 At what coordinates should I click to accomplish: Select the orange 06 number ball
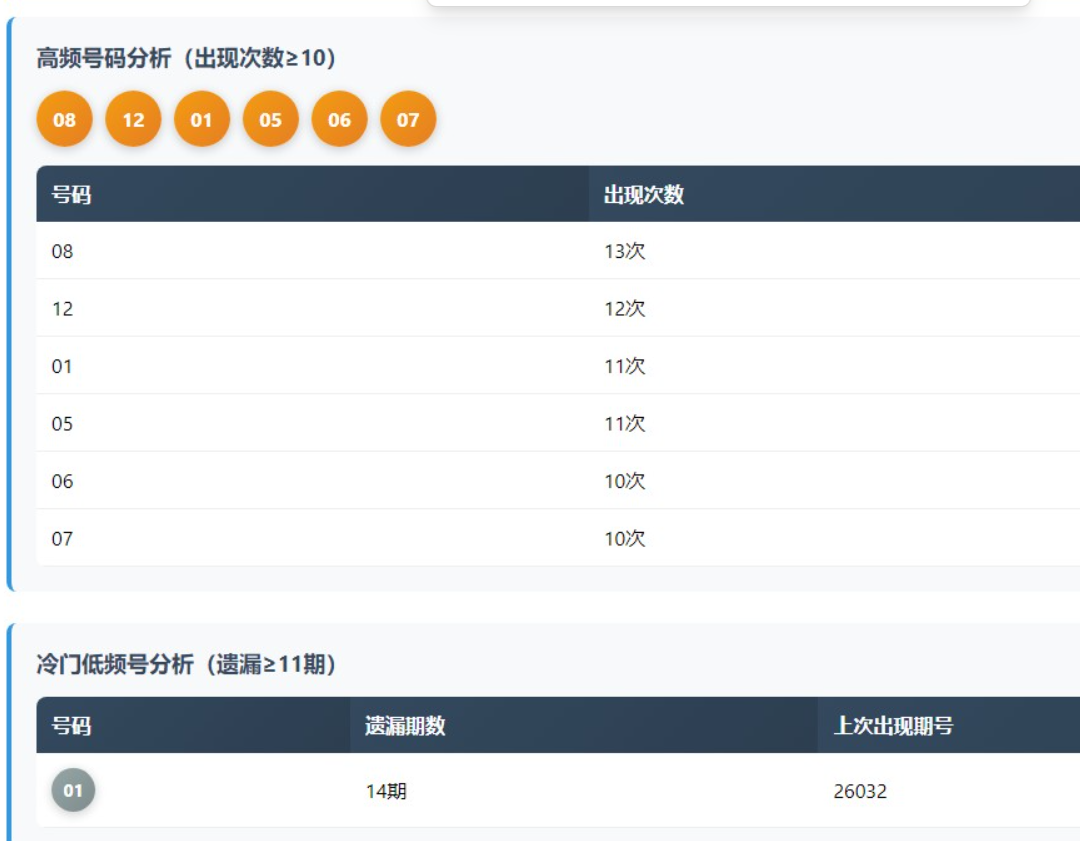click(339, 120)
